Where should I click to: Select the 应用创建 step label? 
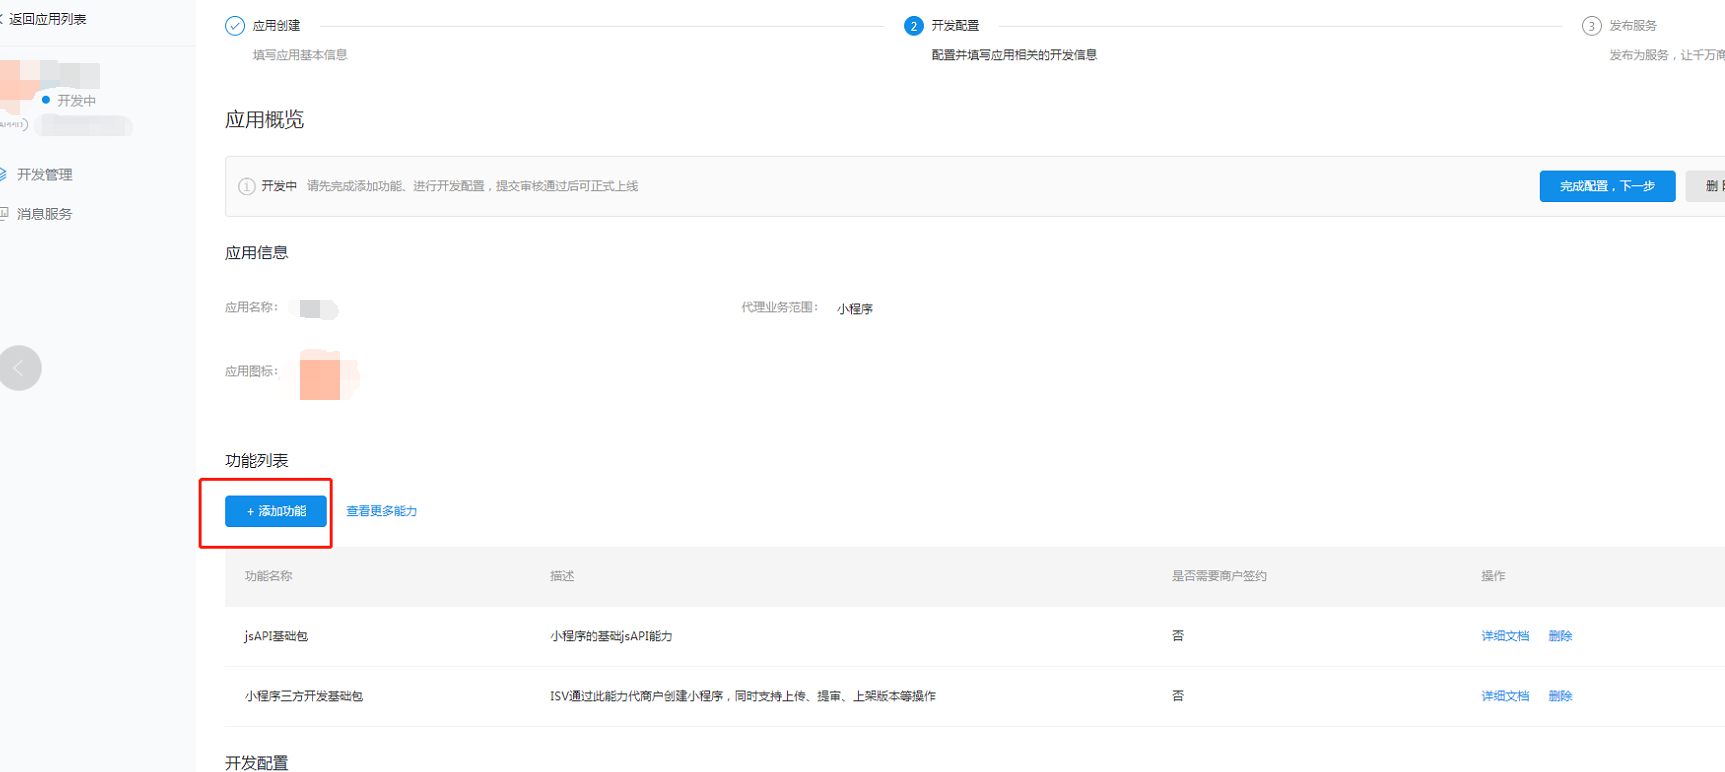tap(276, 26)
